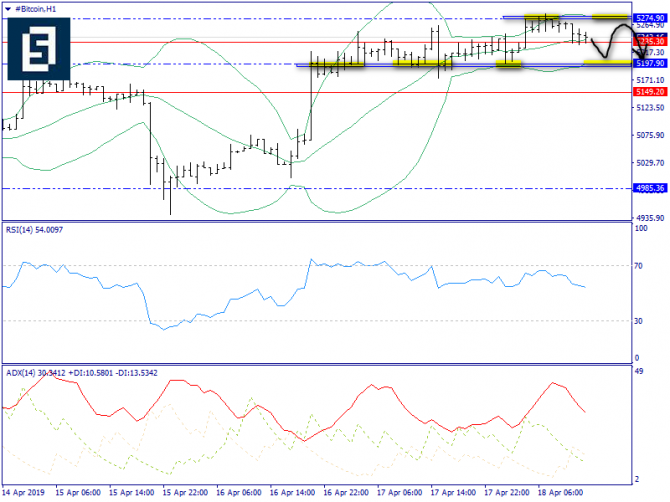Select the blue level label 5197.90
The height and width of the screenshot is (502, 670).
(650, 63)
